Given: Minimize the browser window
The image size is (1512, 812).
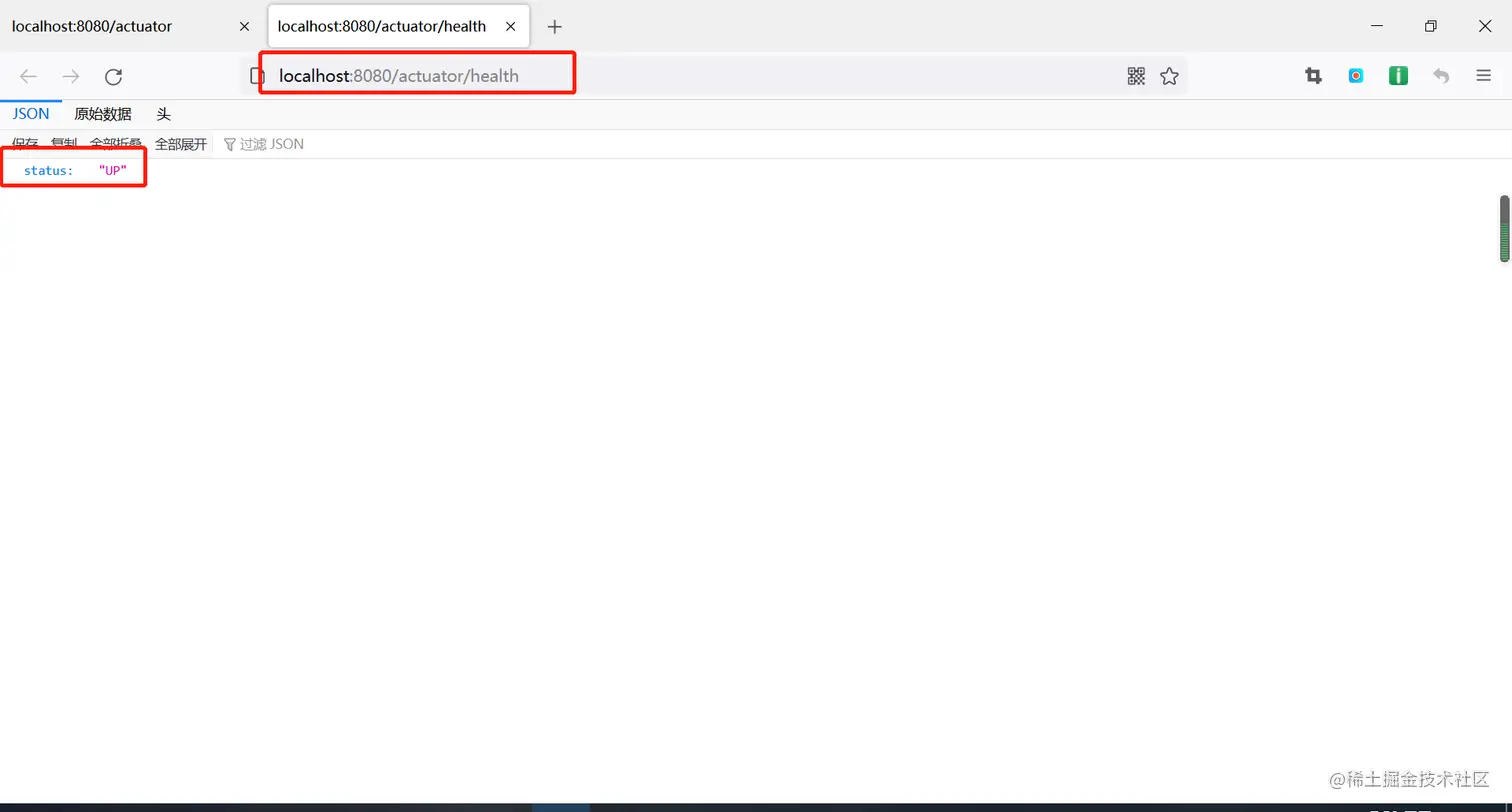Looking at the screenshot, I should pyautogui.click(x=1377, y=26).
